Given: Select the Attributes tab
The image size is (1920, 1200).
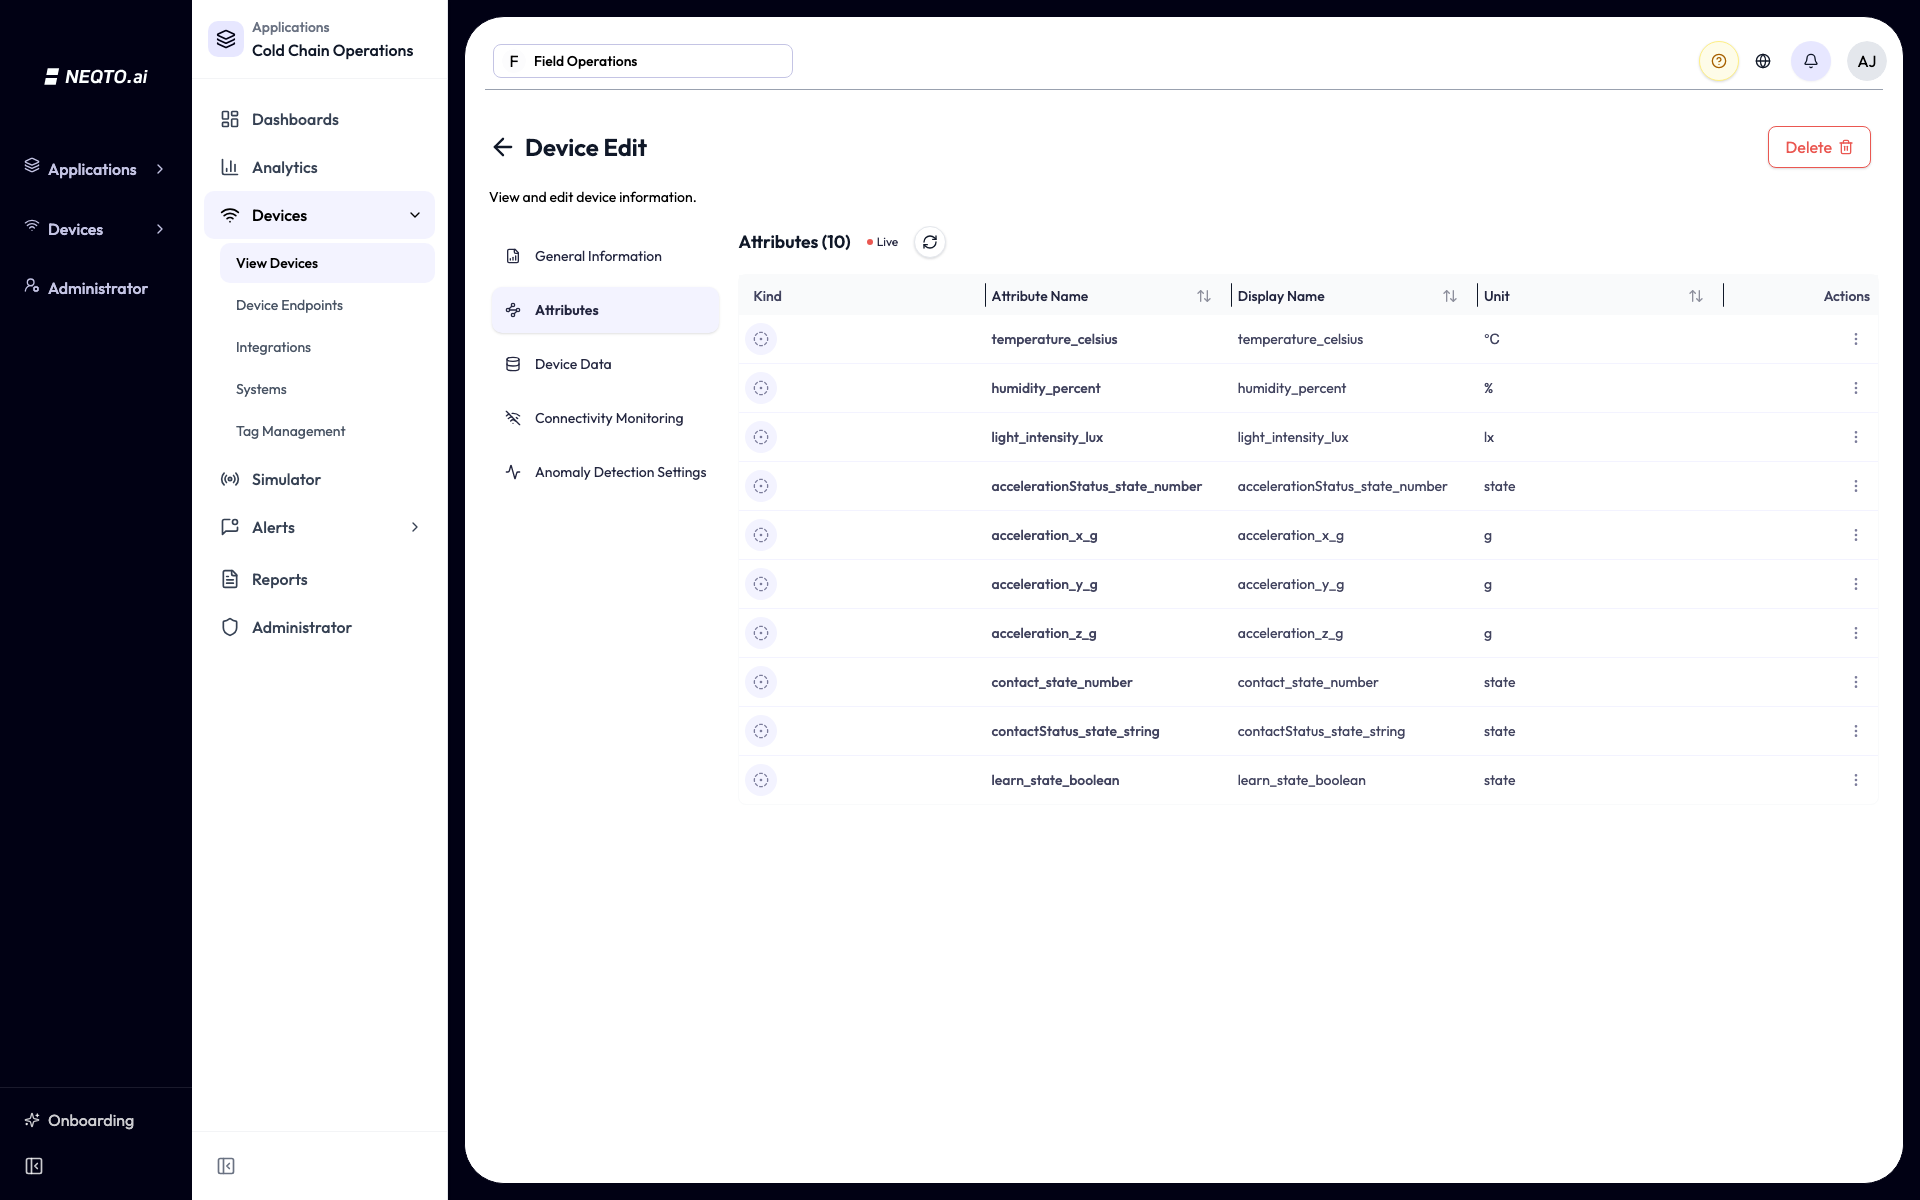Looking at the screenshot, I should pos(605,310).
